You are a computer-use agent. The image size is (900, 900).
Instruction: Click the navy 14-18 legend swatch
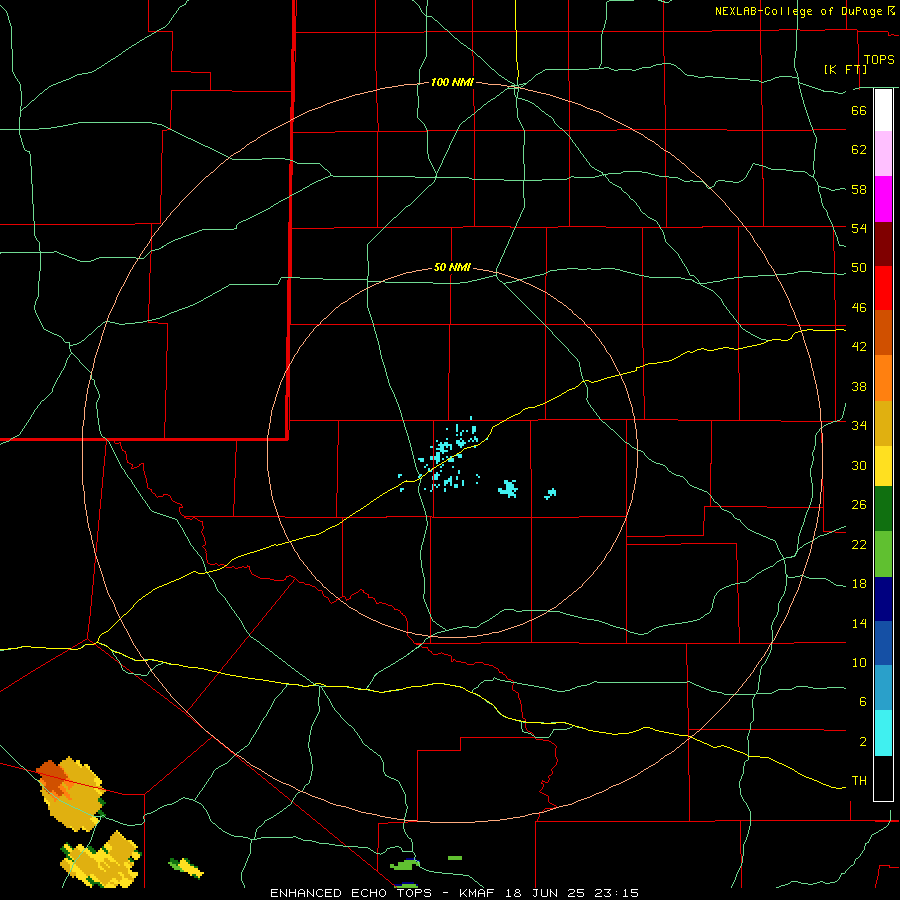point(883,599)
